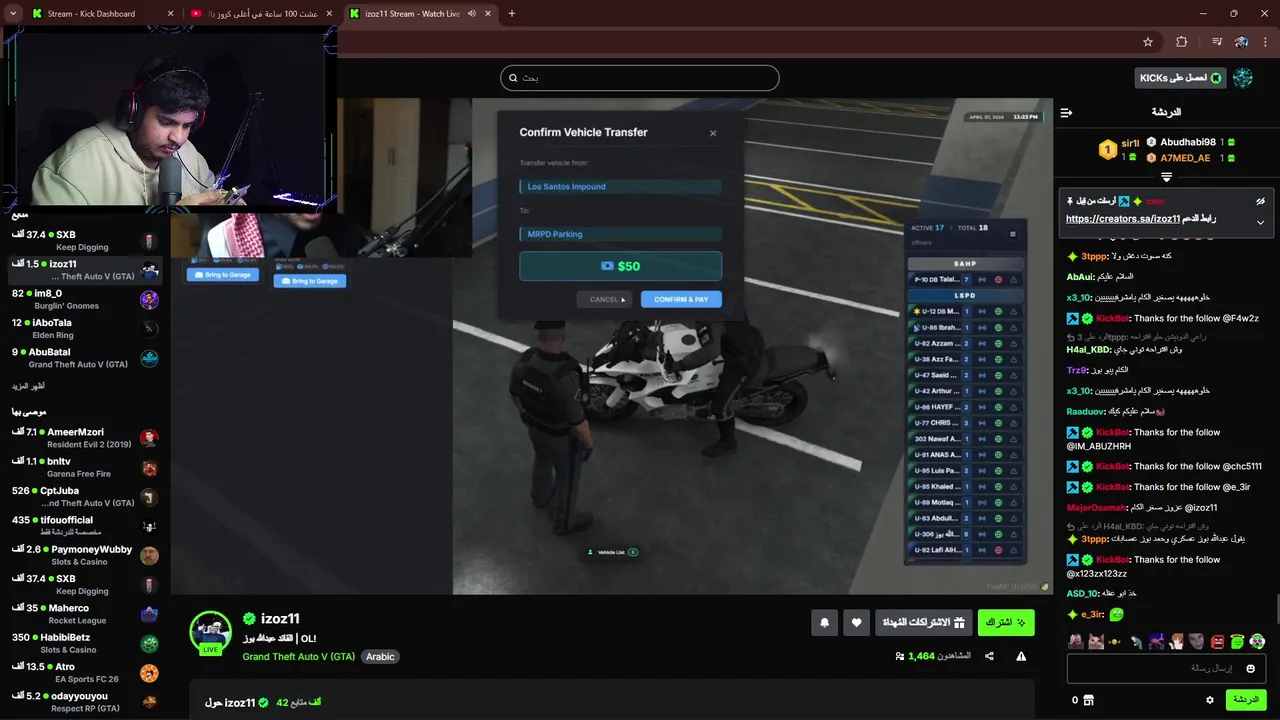Click the green Subscribe button
The image size is (1280, 720).
[x=1006, y=622]
